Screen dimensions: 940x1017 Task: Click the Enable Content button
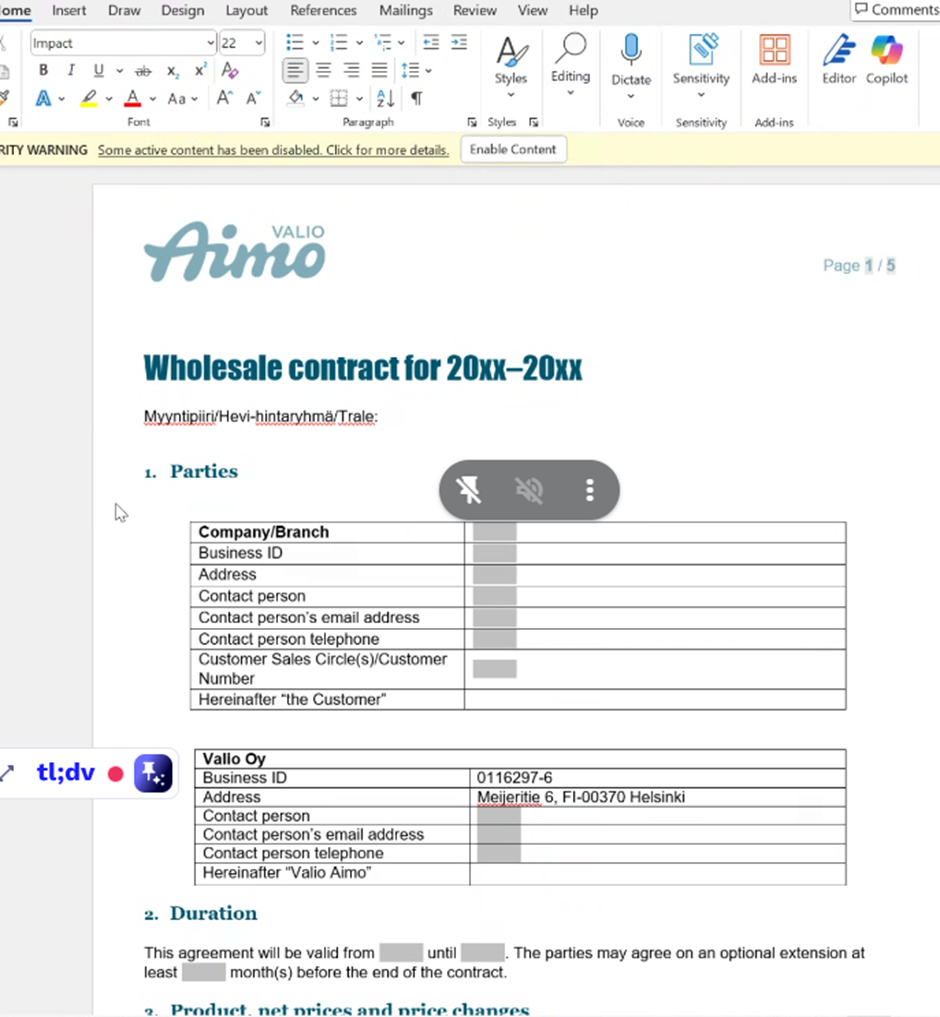(x=513, y=149)
